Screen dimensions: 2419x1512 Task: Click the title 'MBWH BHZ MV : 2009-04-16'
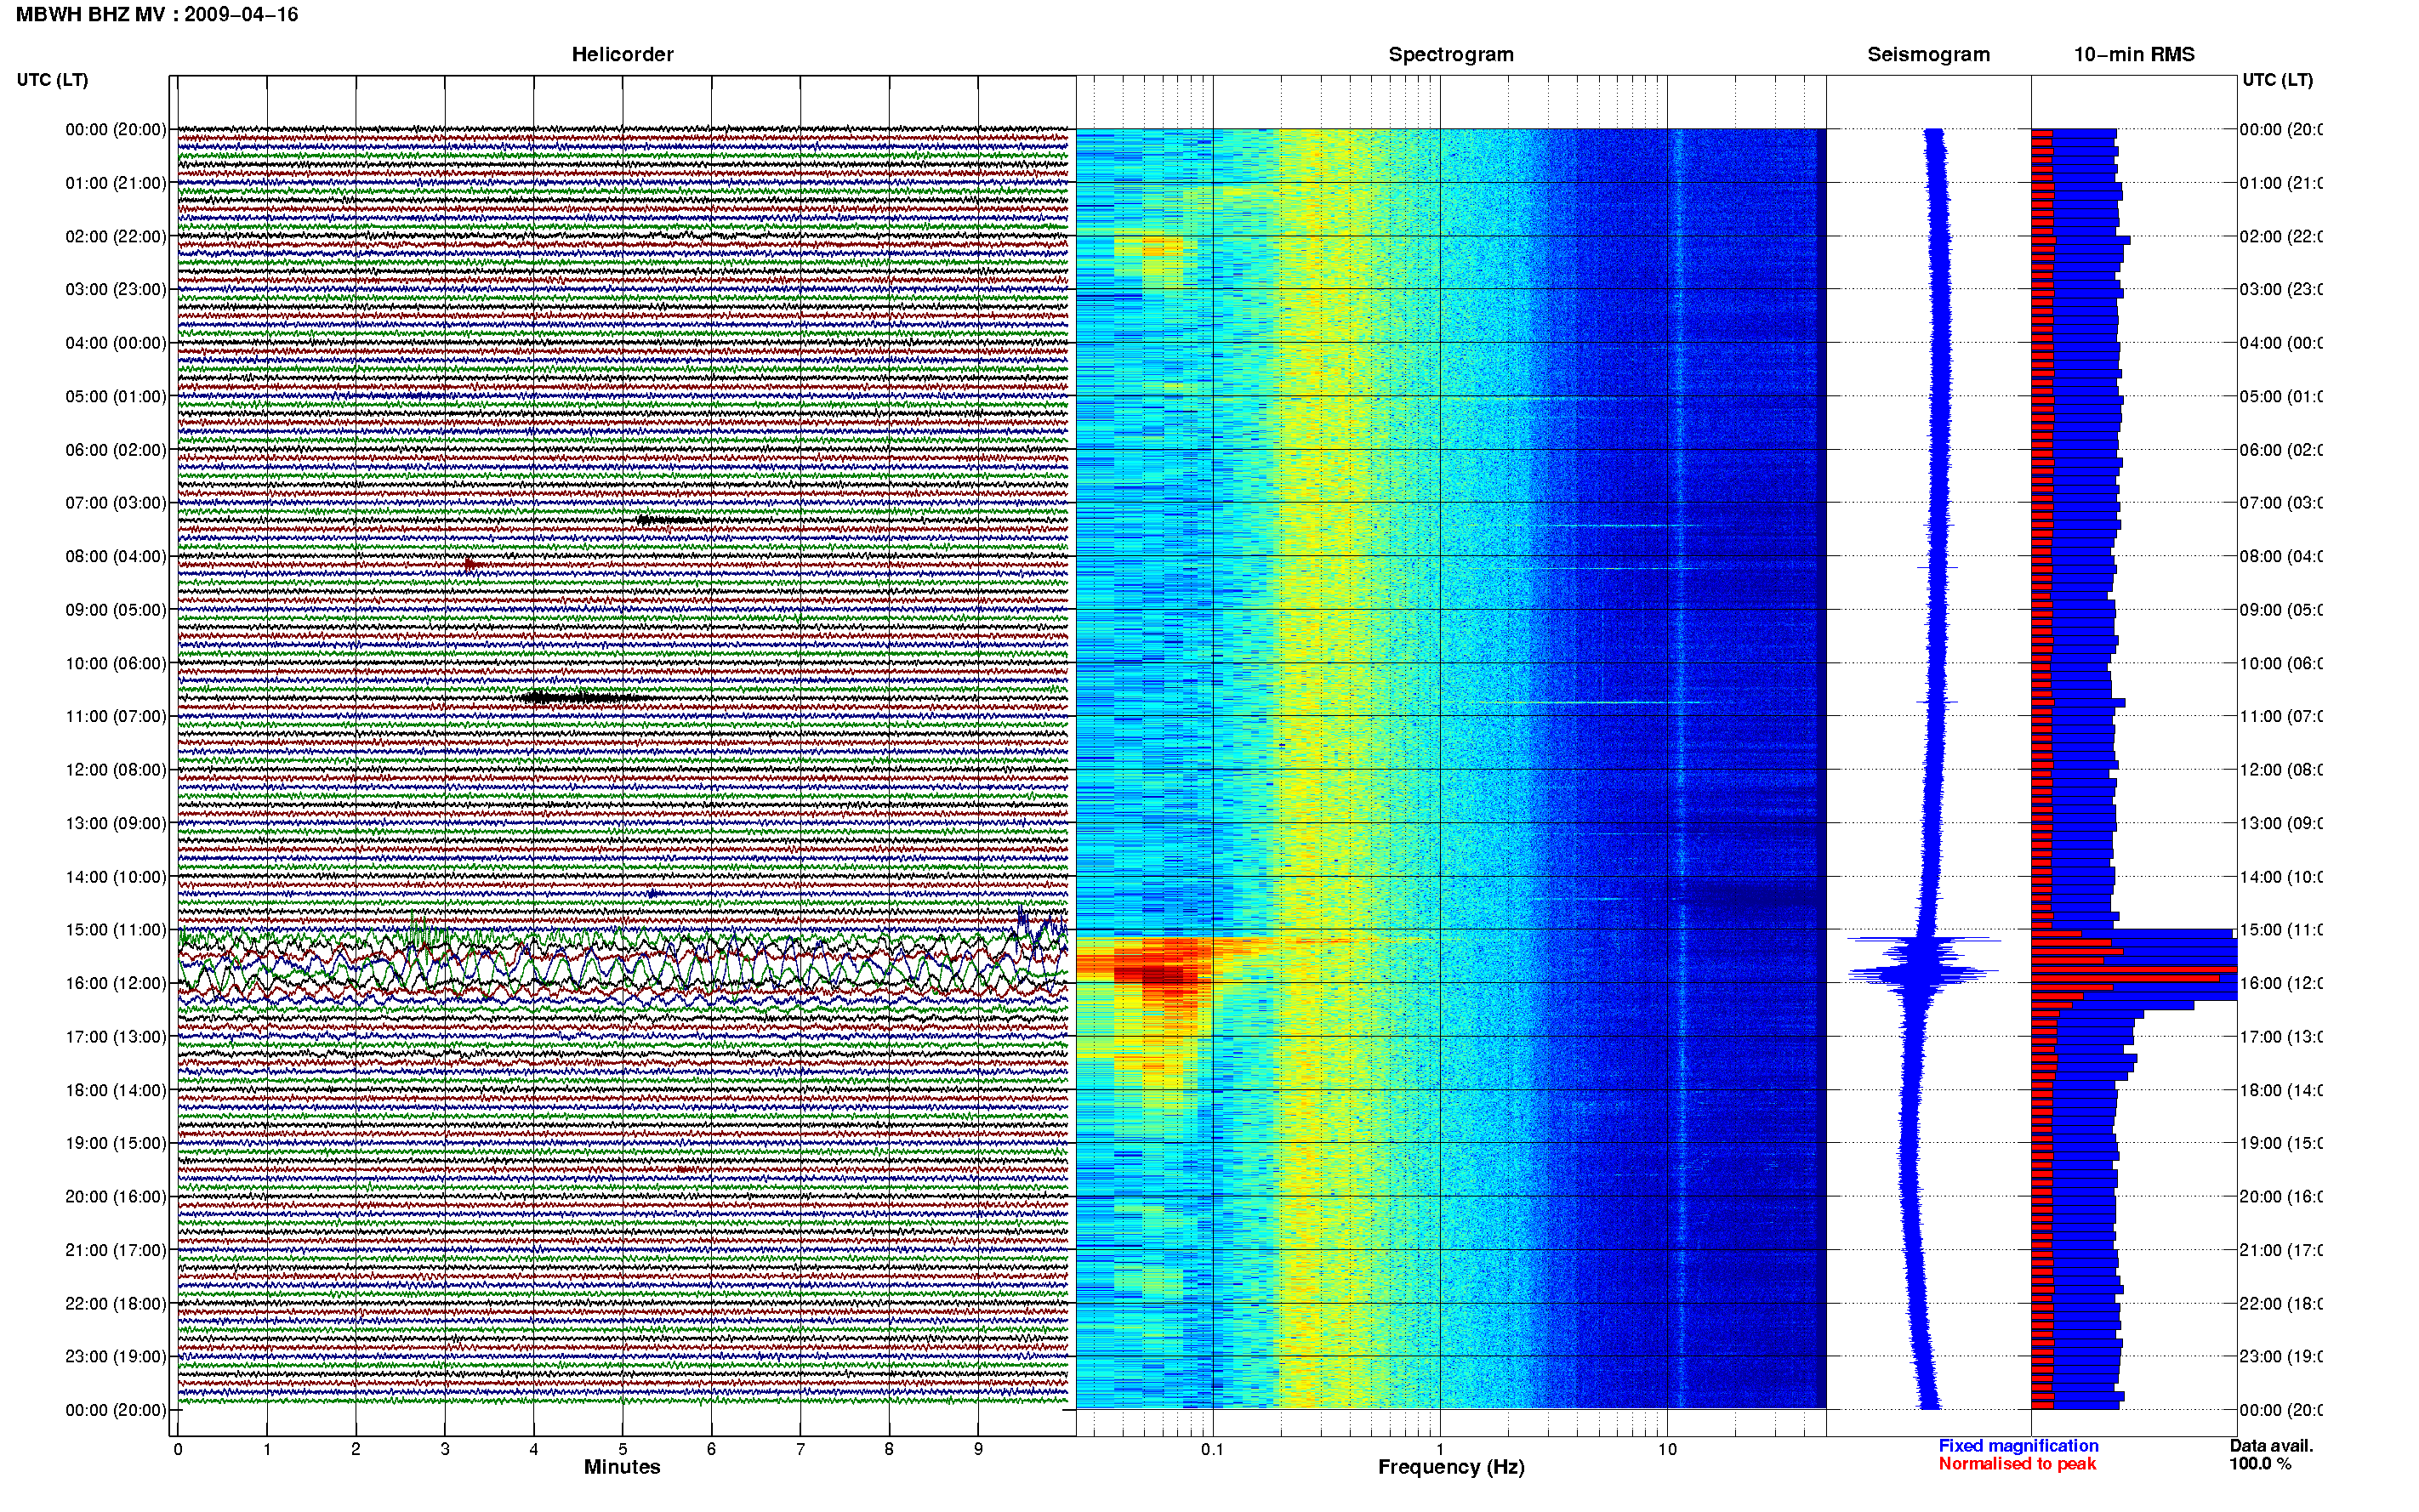pyautogui.click(x=157, y=15)
